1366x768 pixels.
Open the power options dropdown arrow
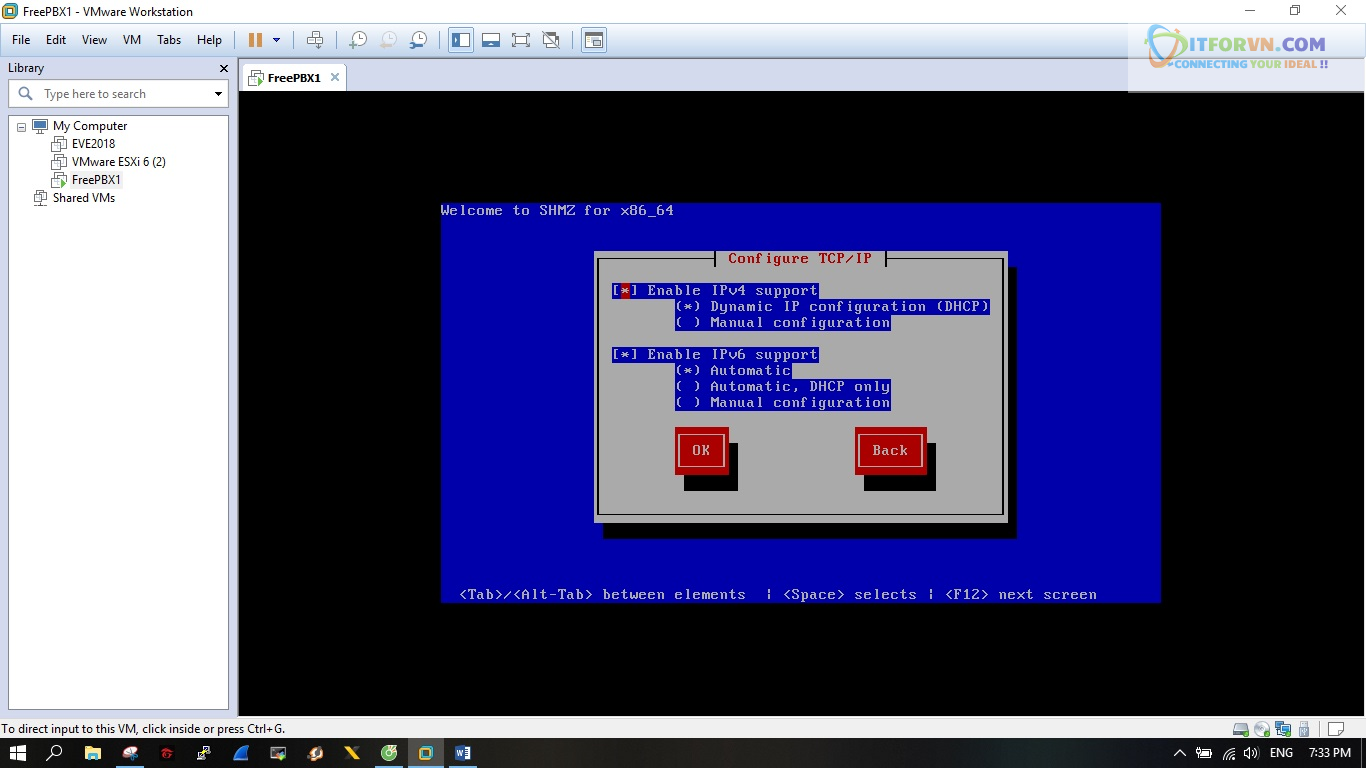[x=277, y=40]
